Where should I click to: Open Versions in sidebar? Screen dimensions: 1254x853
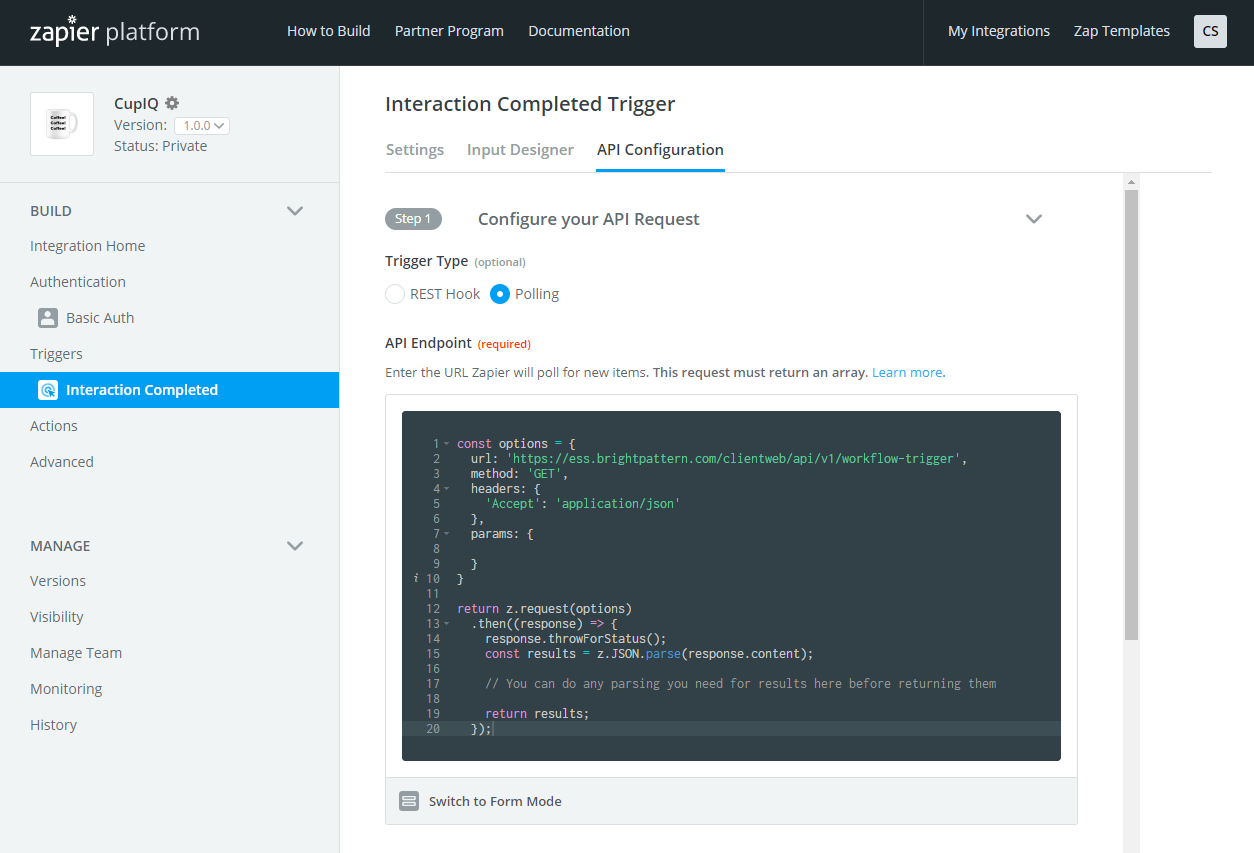point(58,581)
